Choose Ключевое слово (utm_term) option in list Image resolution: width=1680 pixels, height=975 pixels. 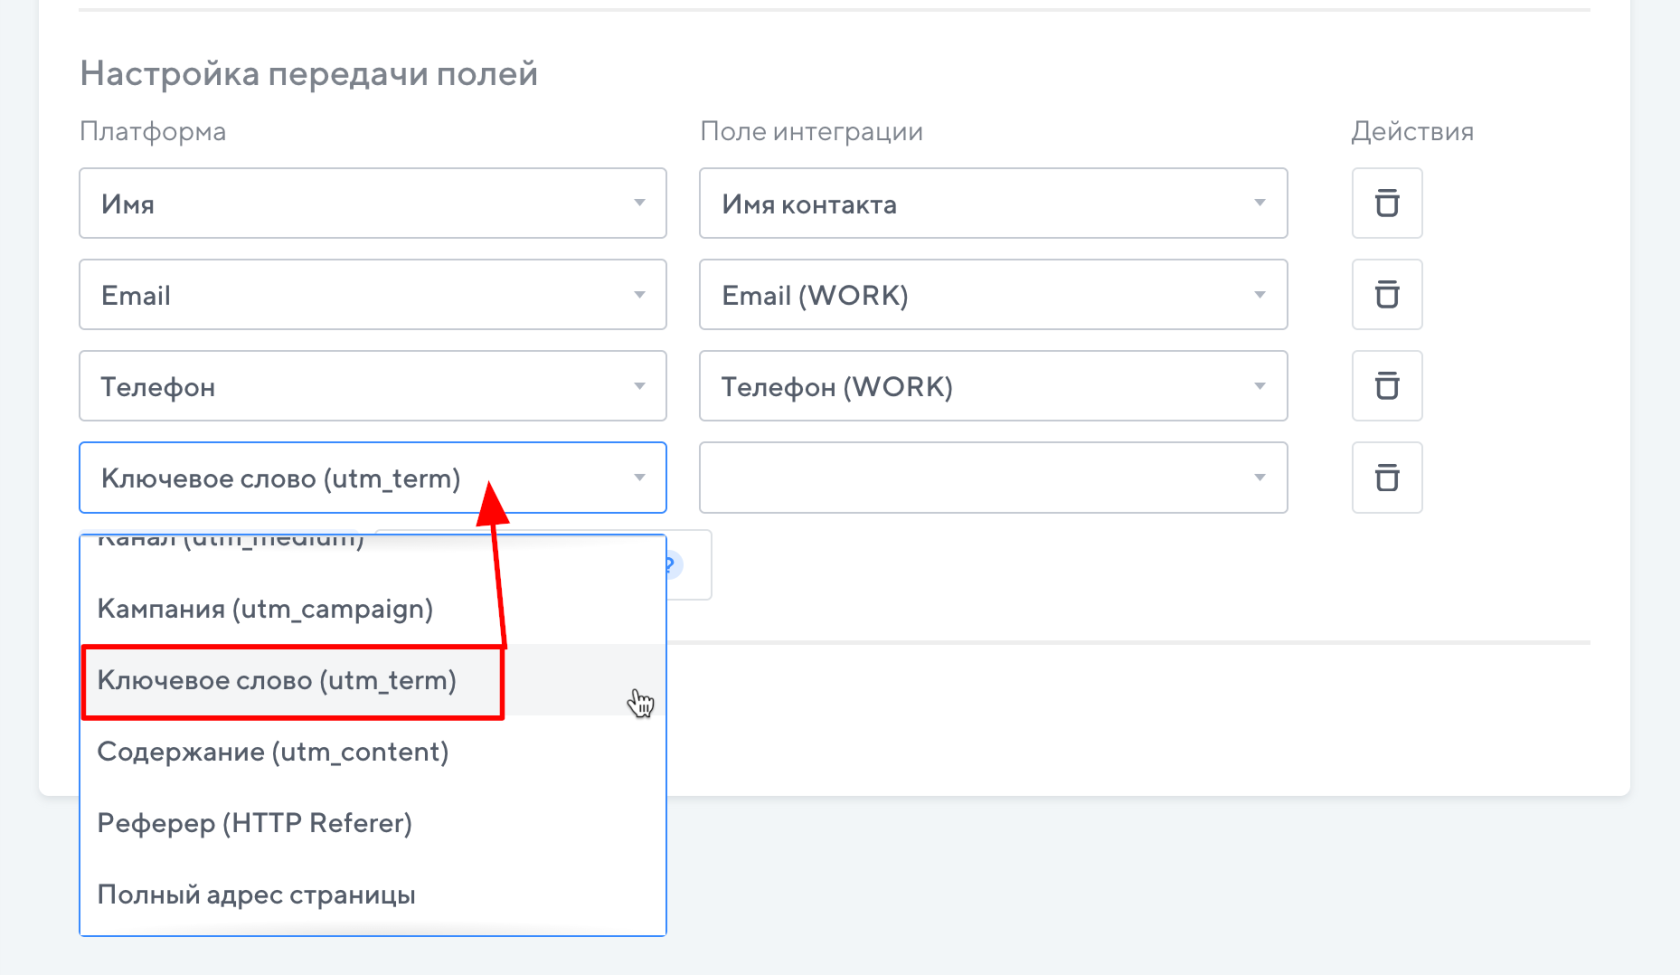coord(277,681)
